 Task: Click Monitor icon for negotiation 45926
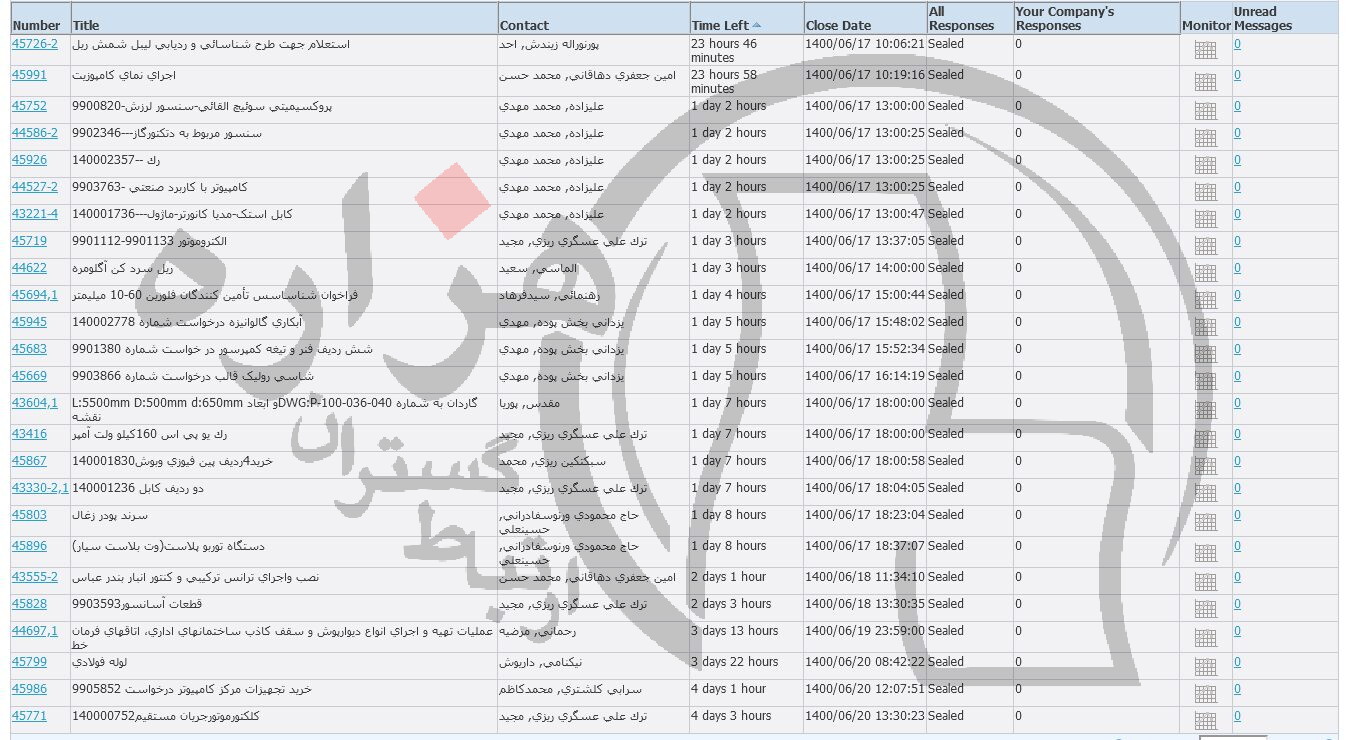pos(1205,165)
